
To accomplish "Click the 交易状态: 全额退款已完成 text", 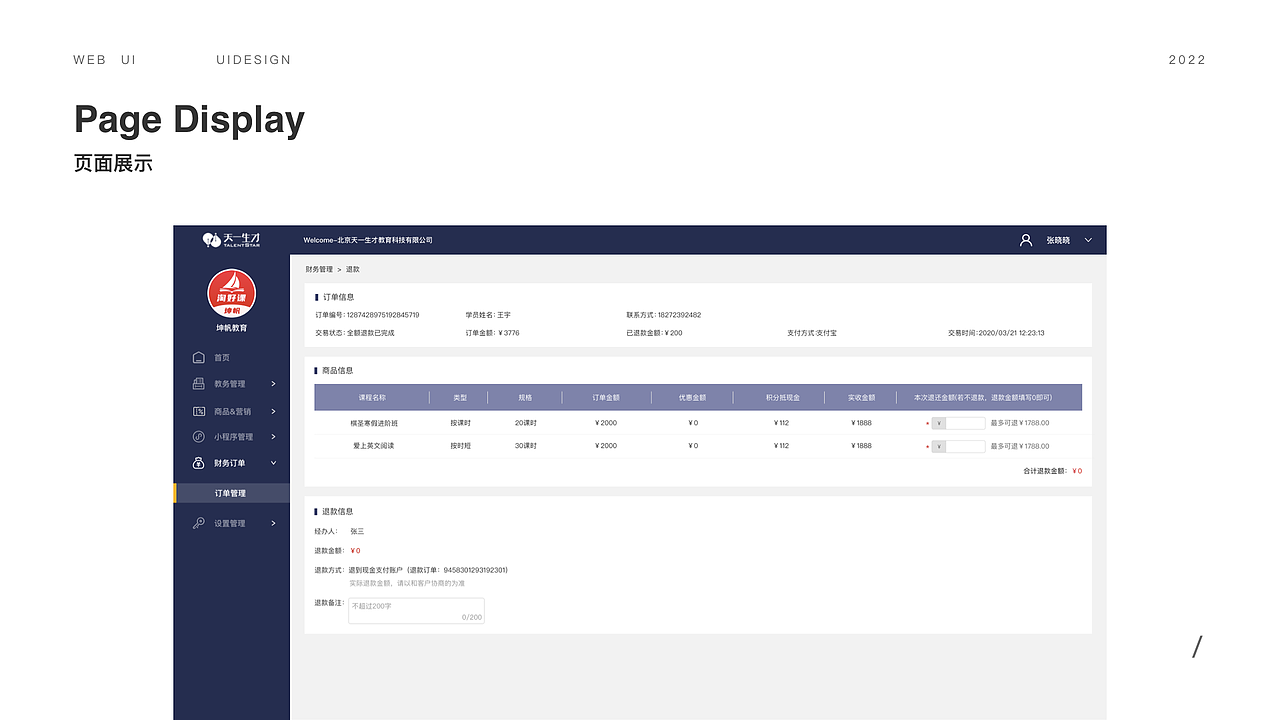I will click(x=355, y=333).
